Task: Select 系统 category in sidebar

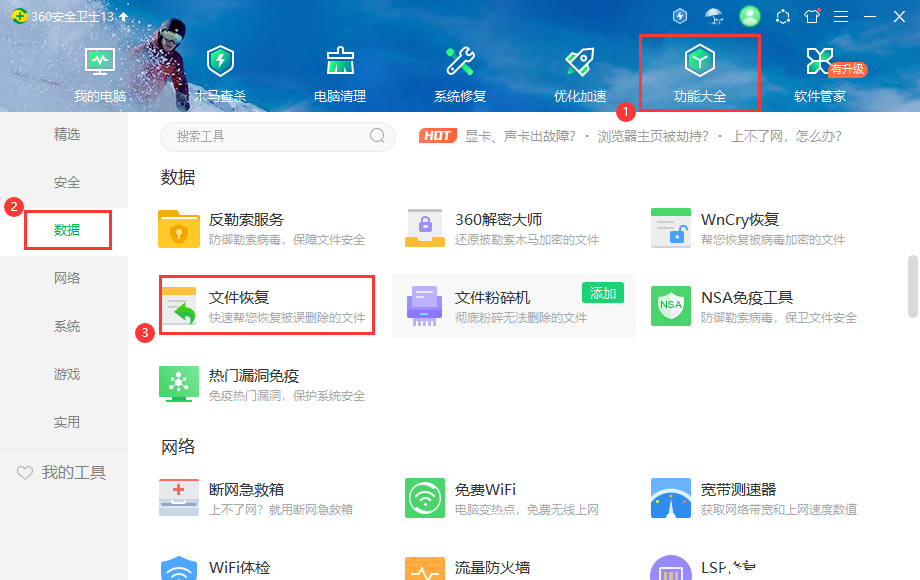Action: pyautogui.click(x=67, y=326)
